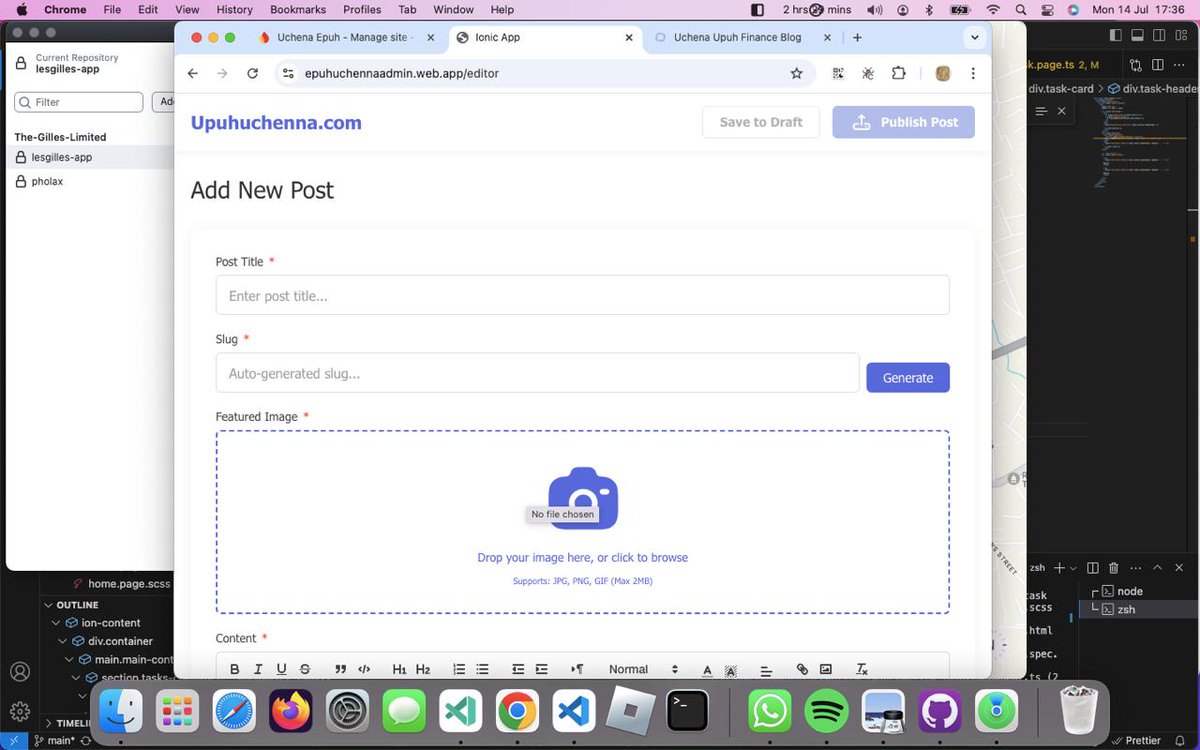Click the Publish Post button
The height and width of the screenshot is (750, 1200).
coord(903,122)
